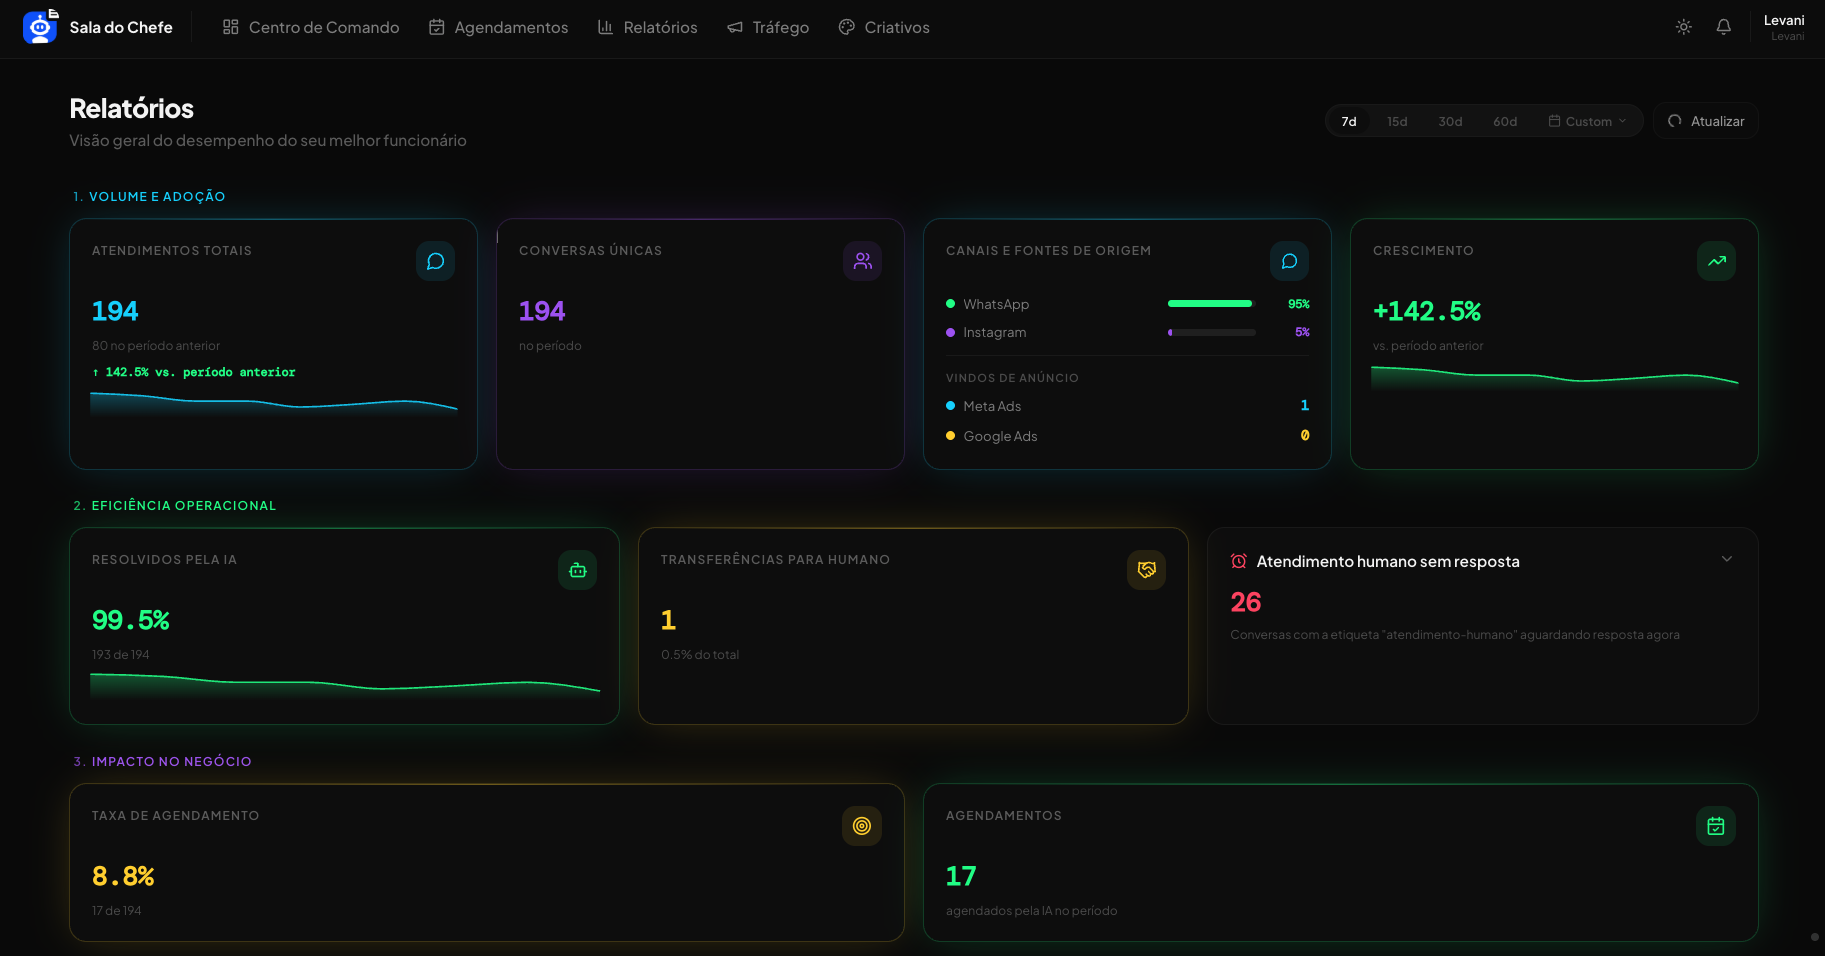
Task: Click the Instagram 5% progress bar
Action: [x=1212, y=332]
